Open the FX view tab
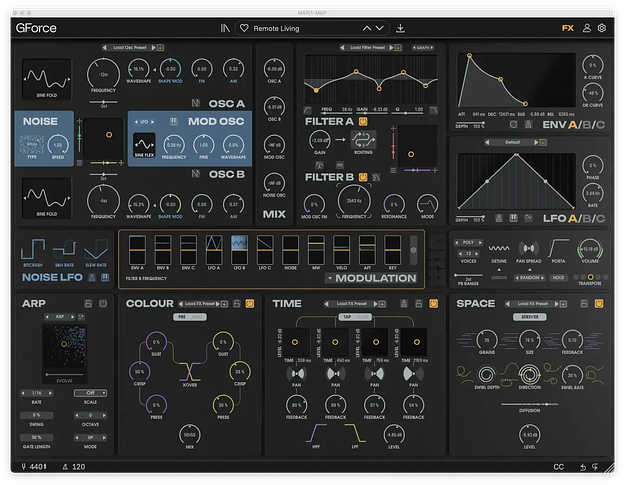The height and width of the screenshot is (485, 625). coord(568,28)
